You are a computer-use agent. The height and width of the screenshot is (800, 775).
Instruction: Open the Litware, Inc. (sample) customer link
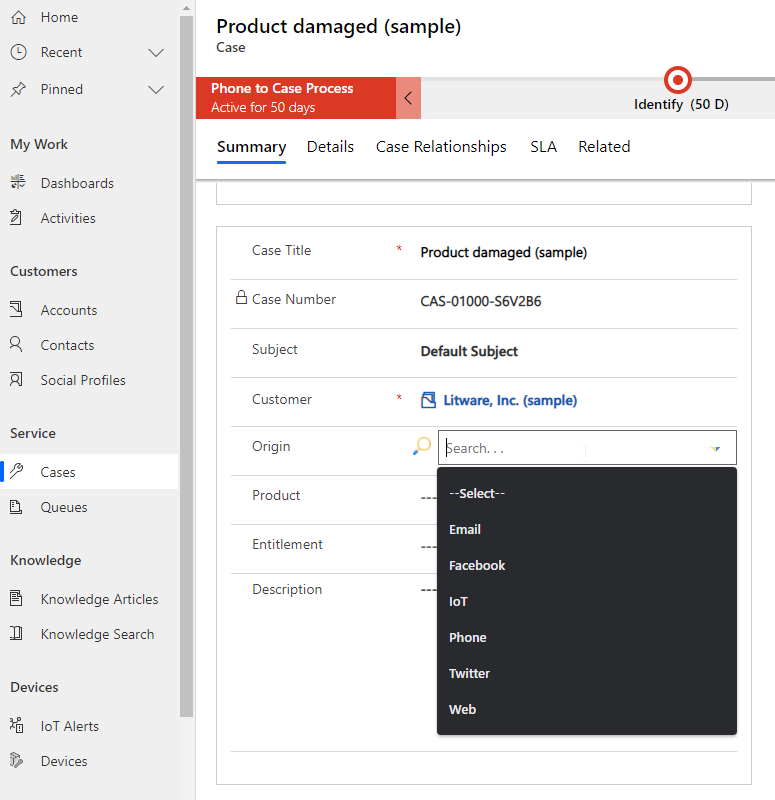510,400
